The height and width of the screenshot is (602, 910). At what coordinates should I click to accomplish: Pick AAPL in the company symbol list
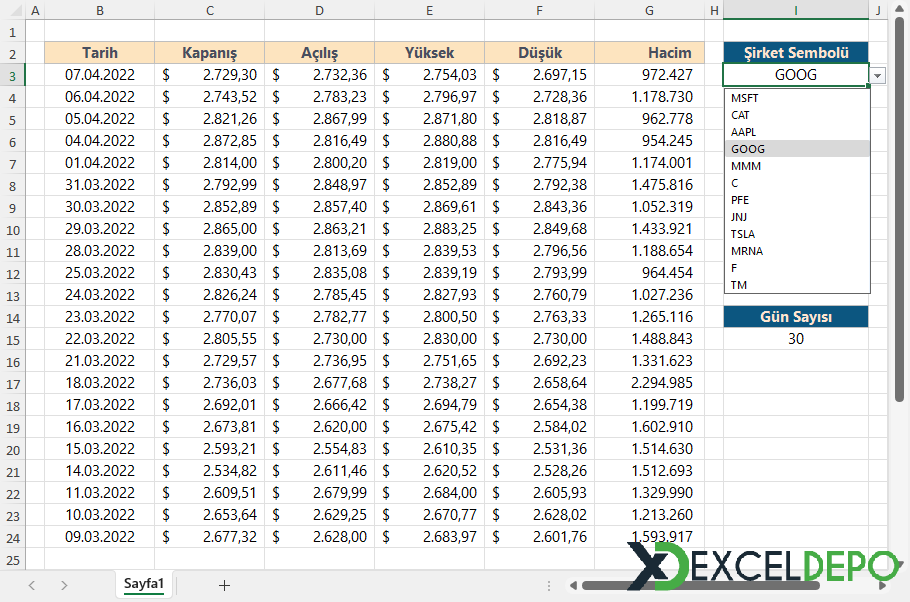pos(797,132)
